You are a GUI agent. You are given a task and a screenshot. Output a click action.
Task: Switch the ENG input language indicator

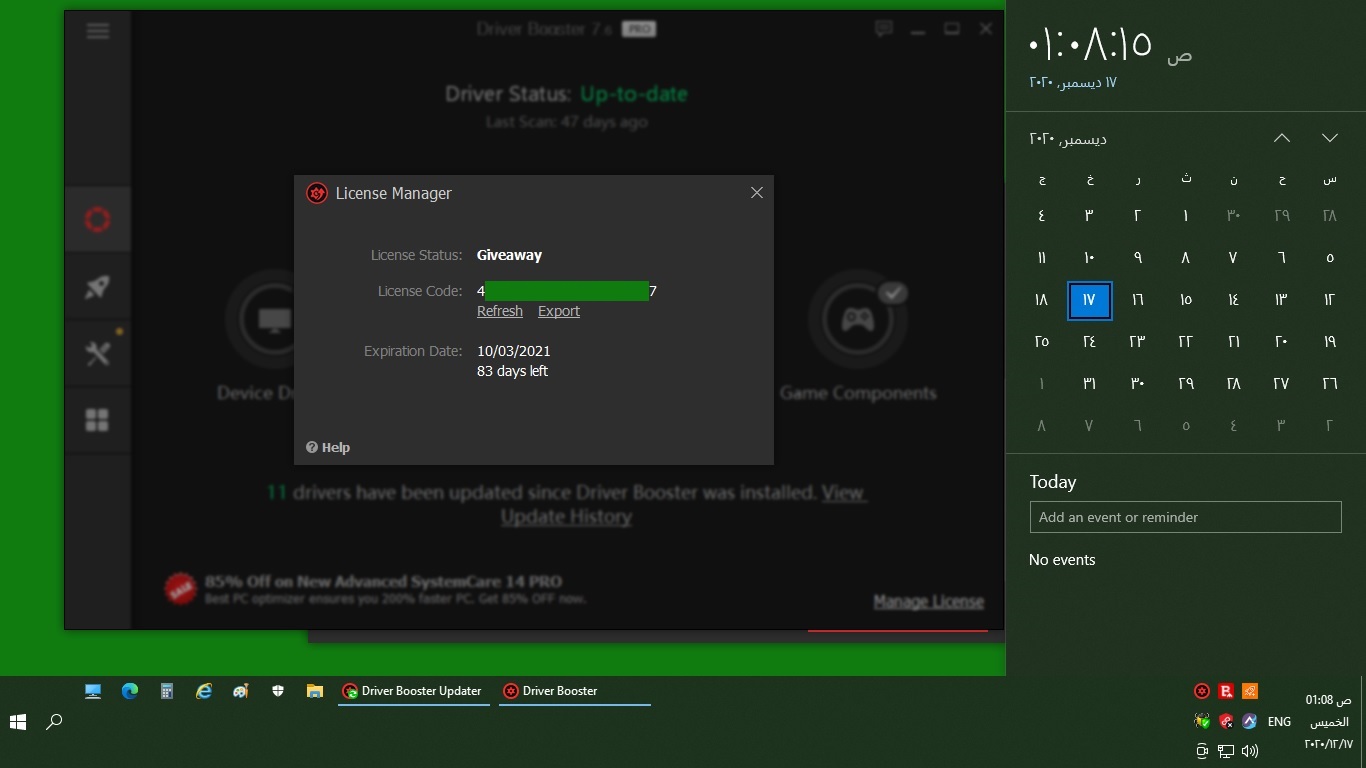(x=1279, y=722)
